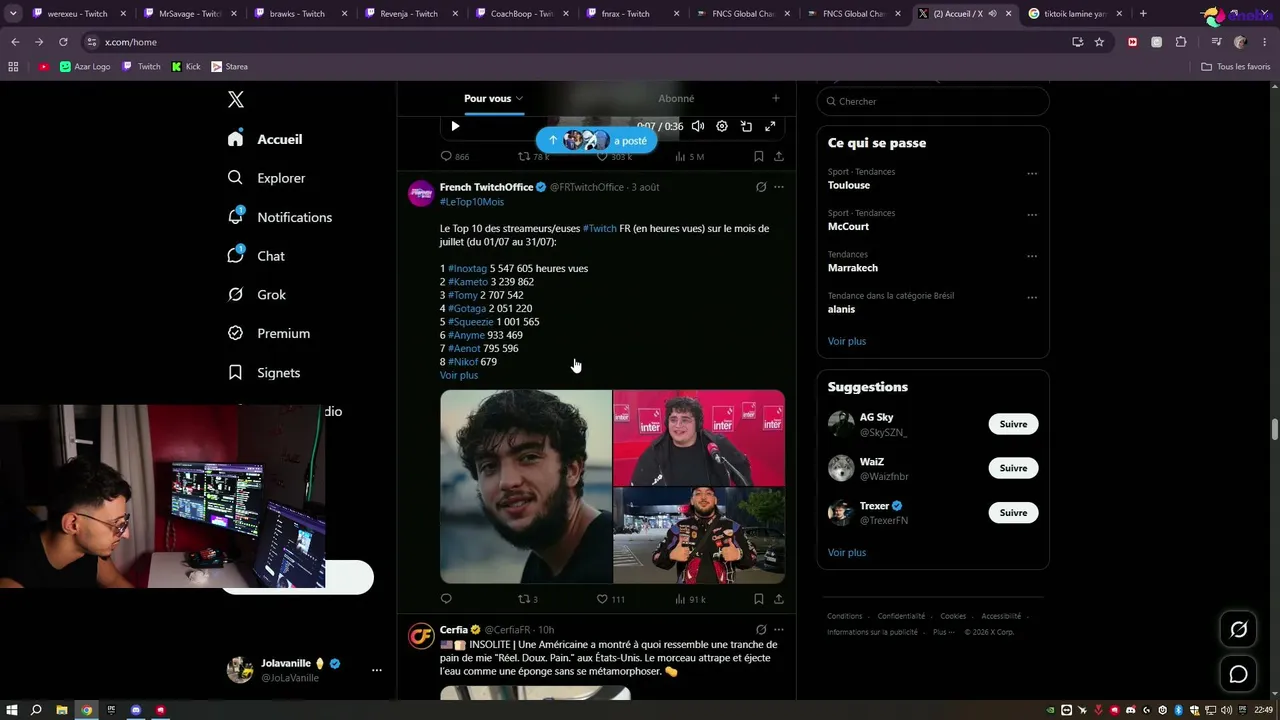This screenshot has height=720, width=1280.
Task: Open Chat messages in sidebar
Action: tap(256, 256)
